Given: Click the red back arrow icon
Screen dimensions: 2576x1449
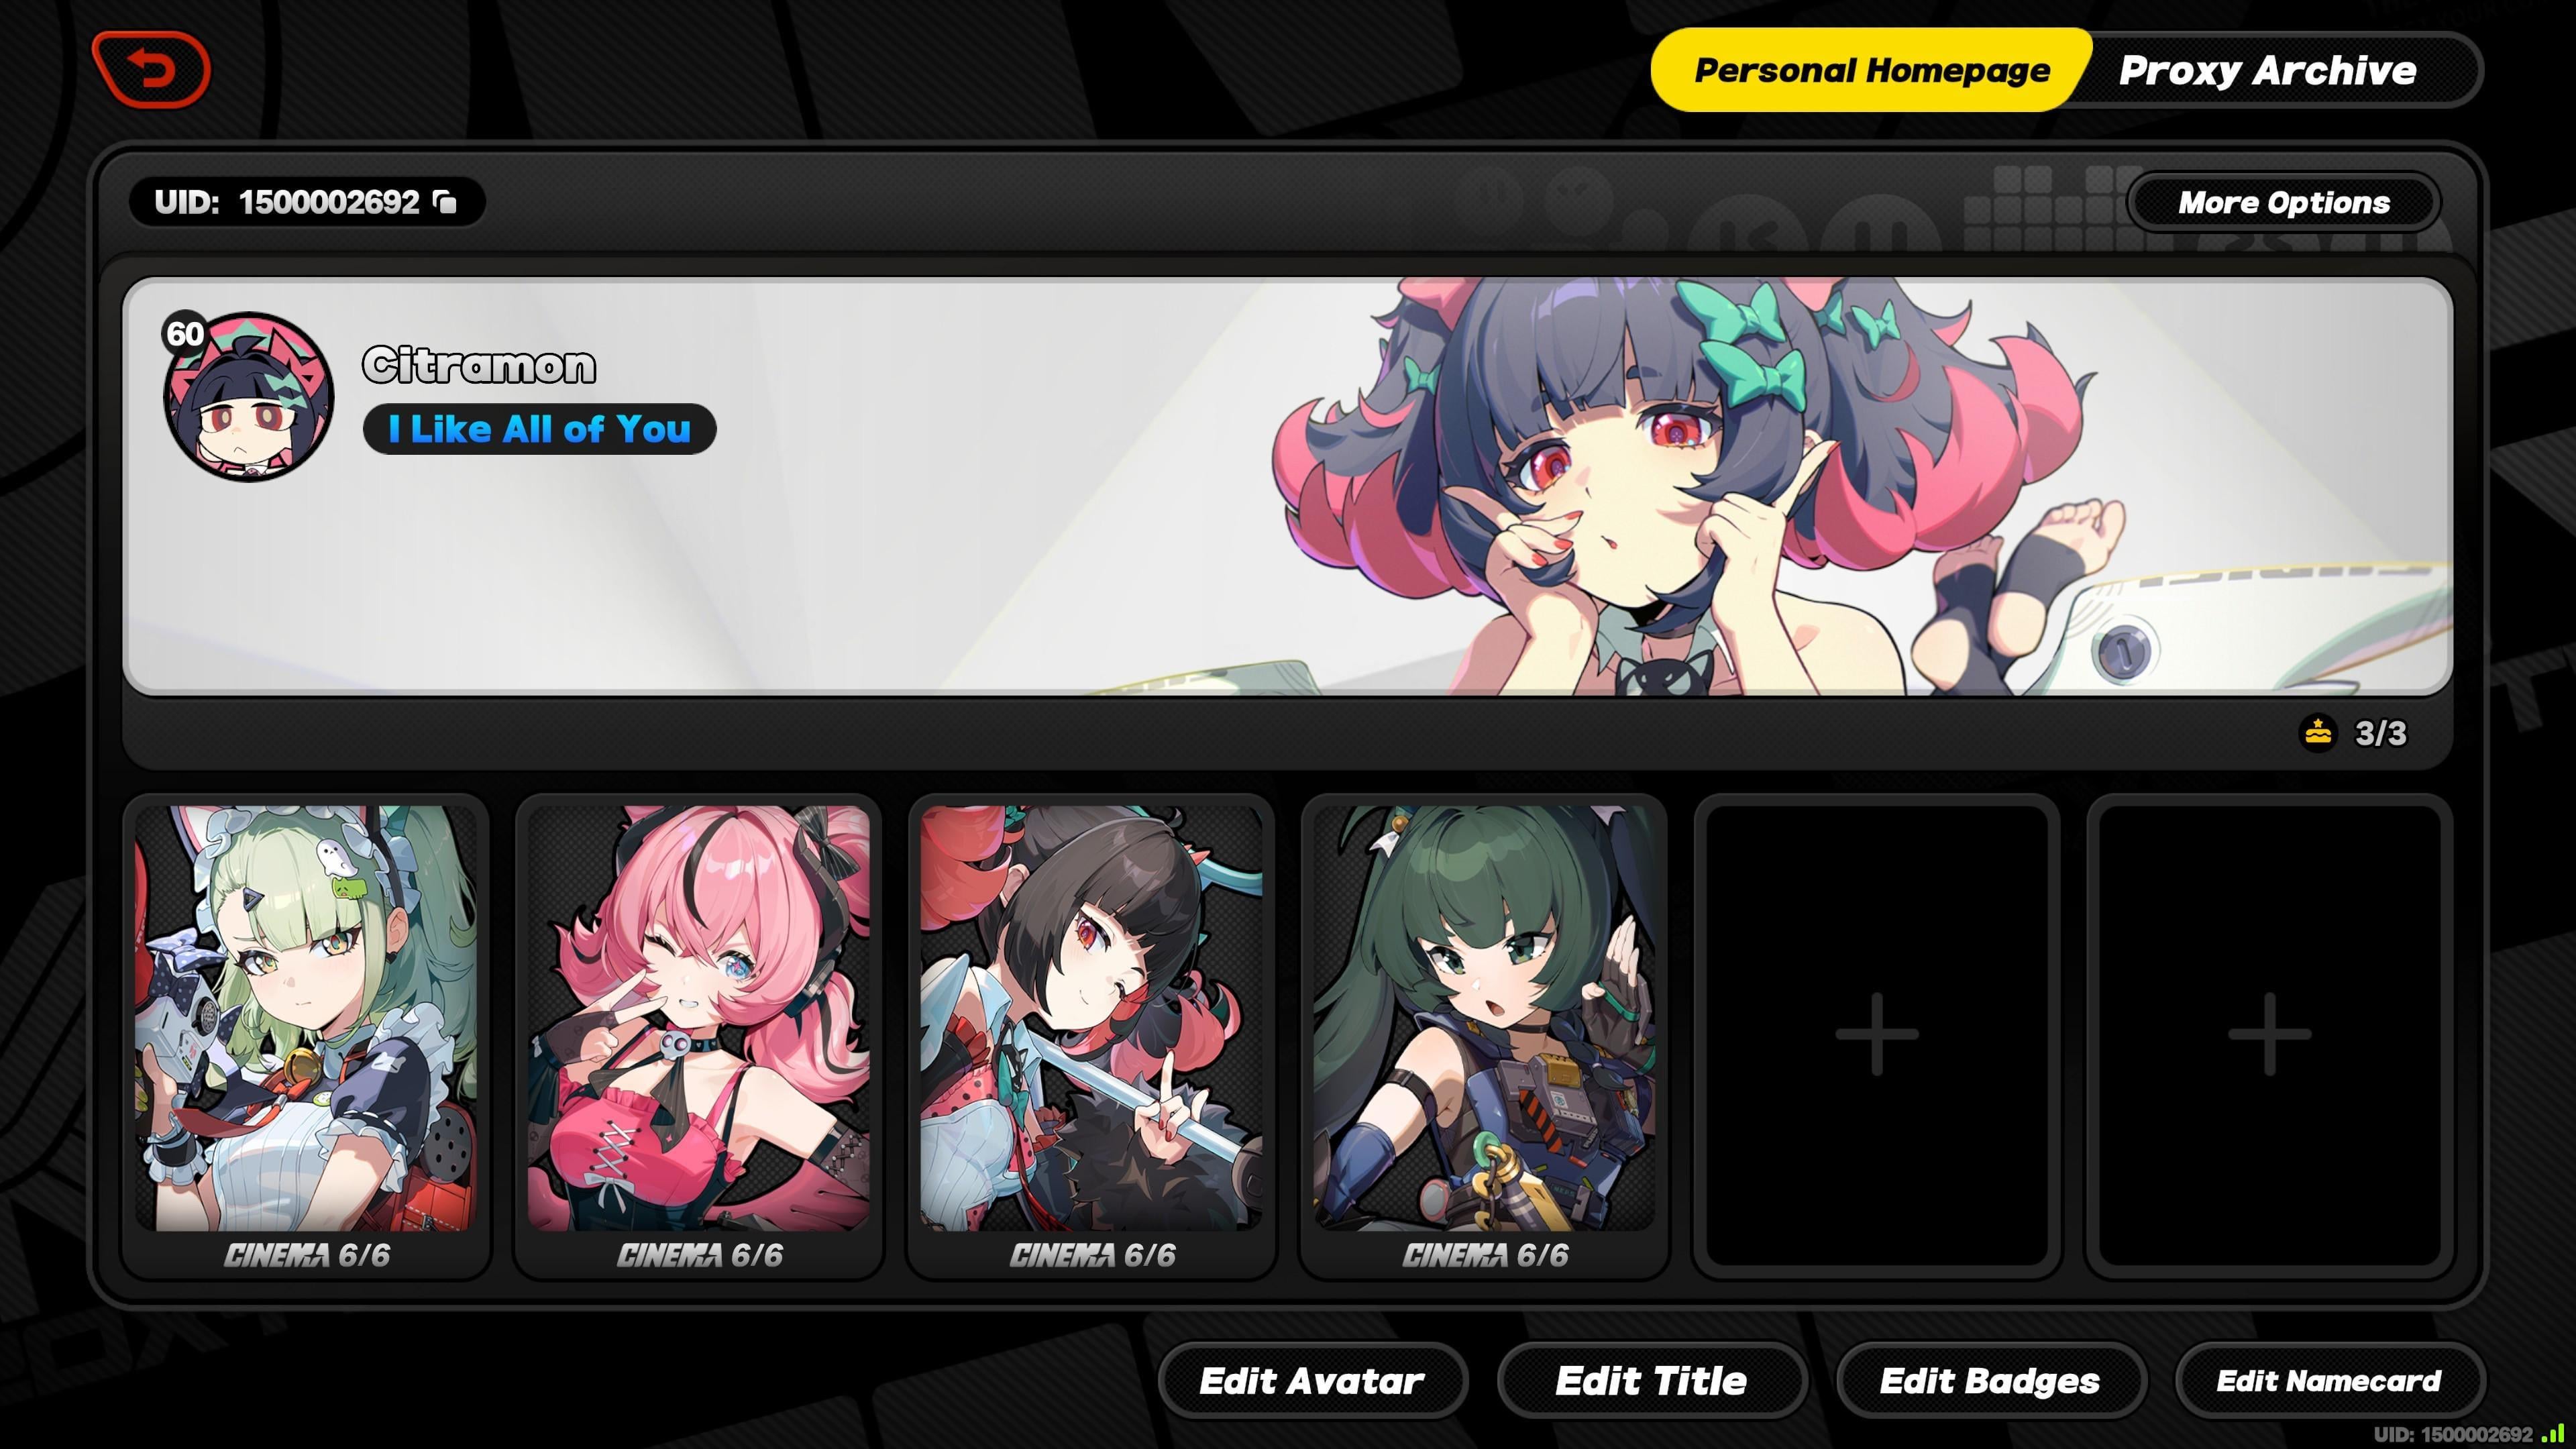Looking at the screenshot, I should pos(151,69).
